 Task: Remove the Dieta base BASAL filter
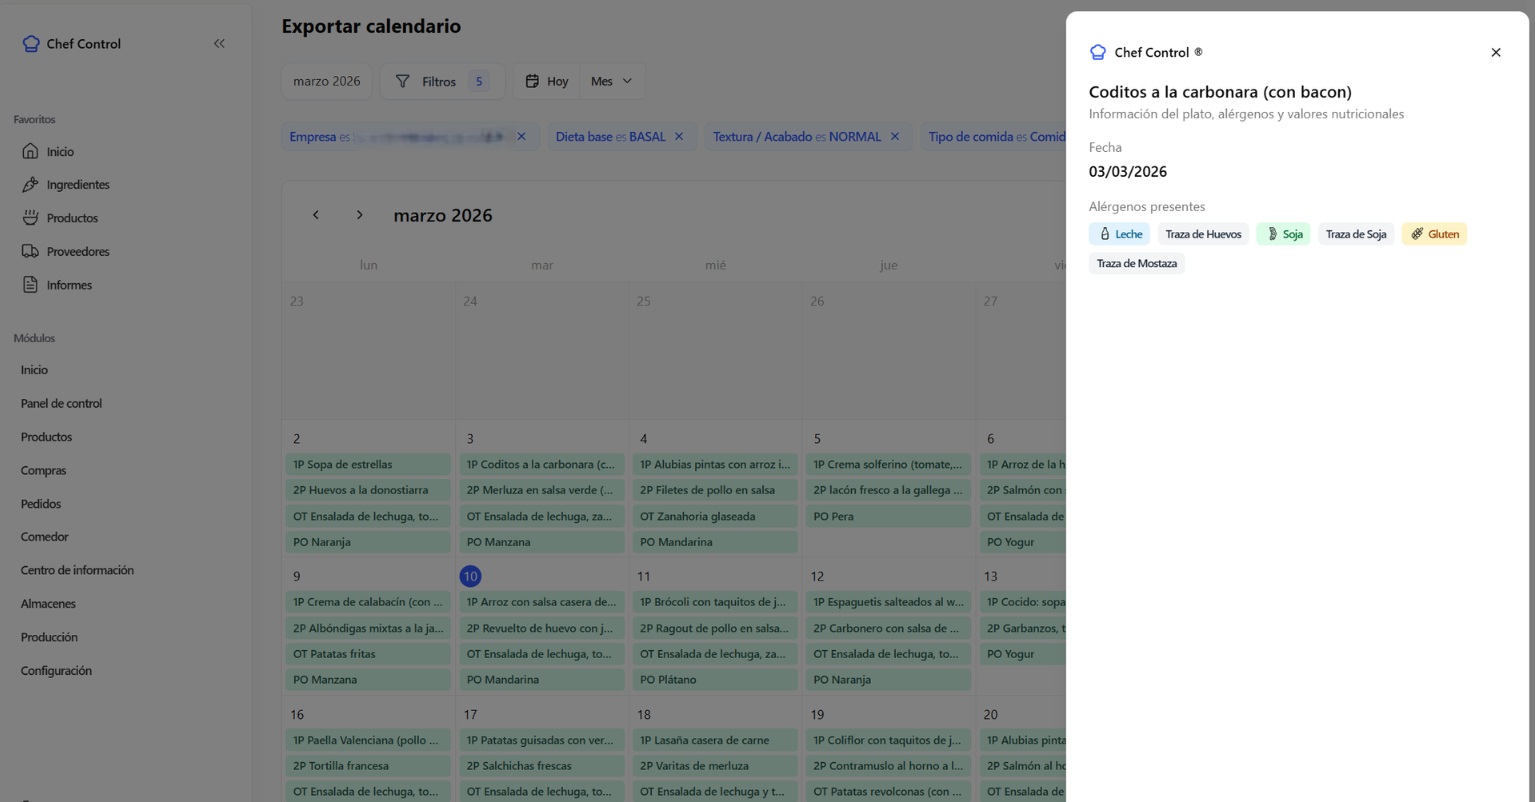679,137
